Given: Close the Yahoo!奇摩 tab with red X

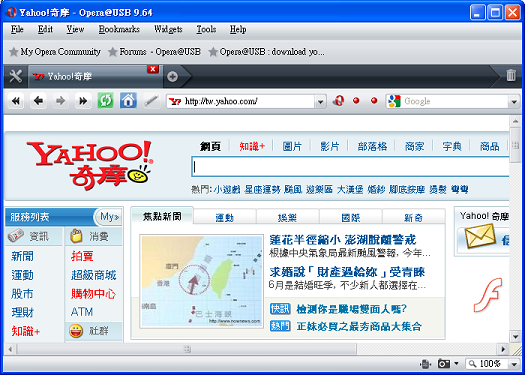Looking at the screenshot, I should (x=153, y=69).
